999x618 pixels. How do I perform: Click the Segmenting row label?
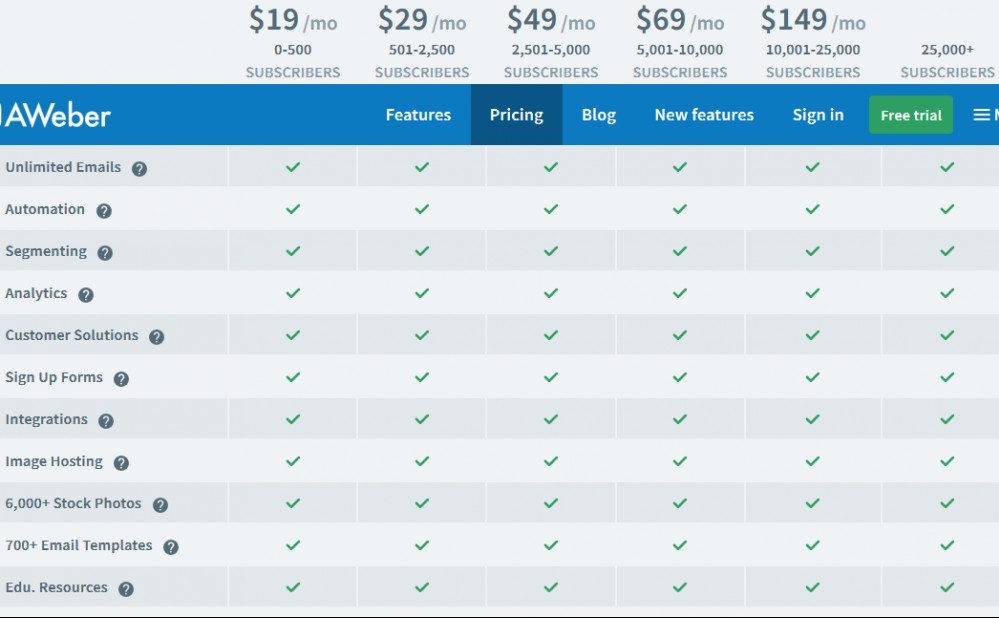[x=46, y=251]
